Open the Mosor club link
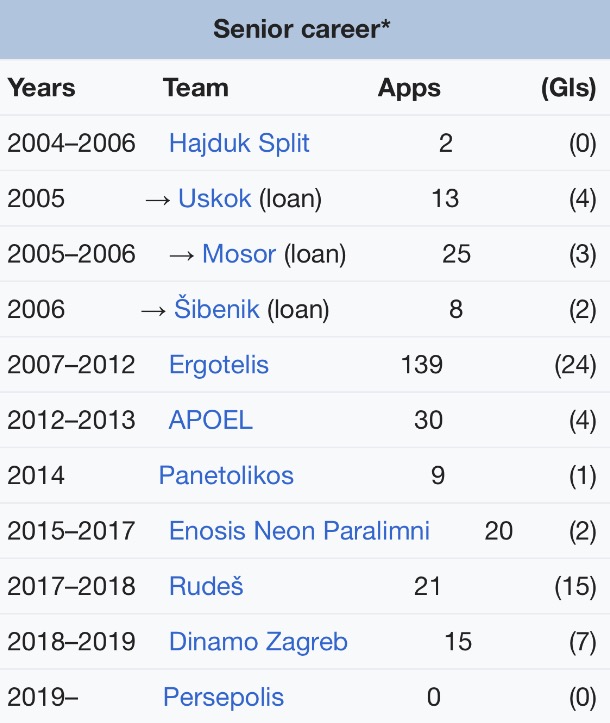 [238, 254]
